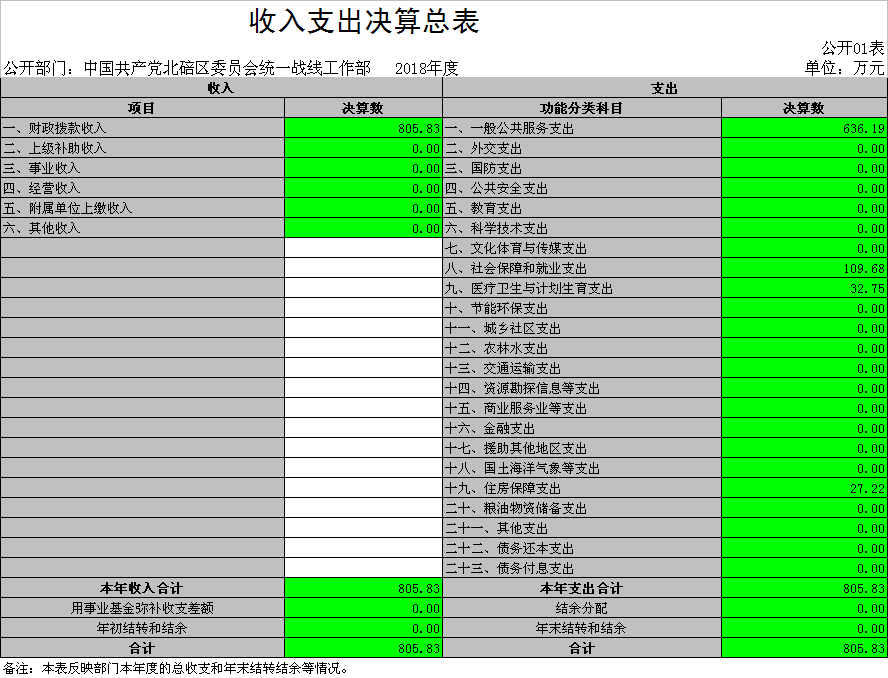Click the 单位：万元 label
The height and width of the screenshot is (678, 888).
click(844, 68)
